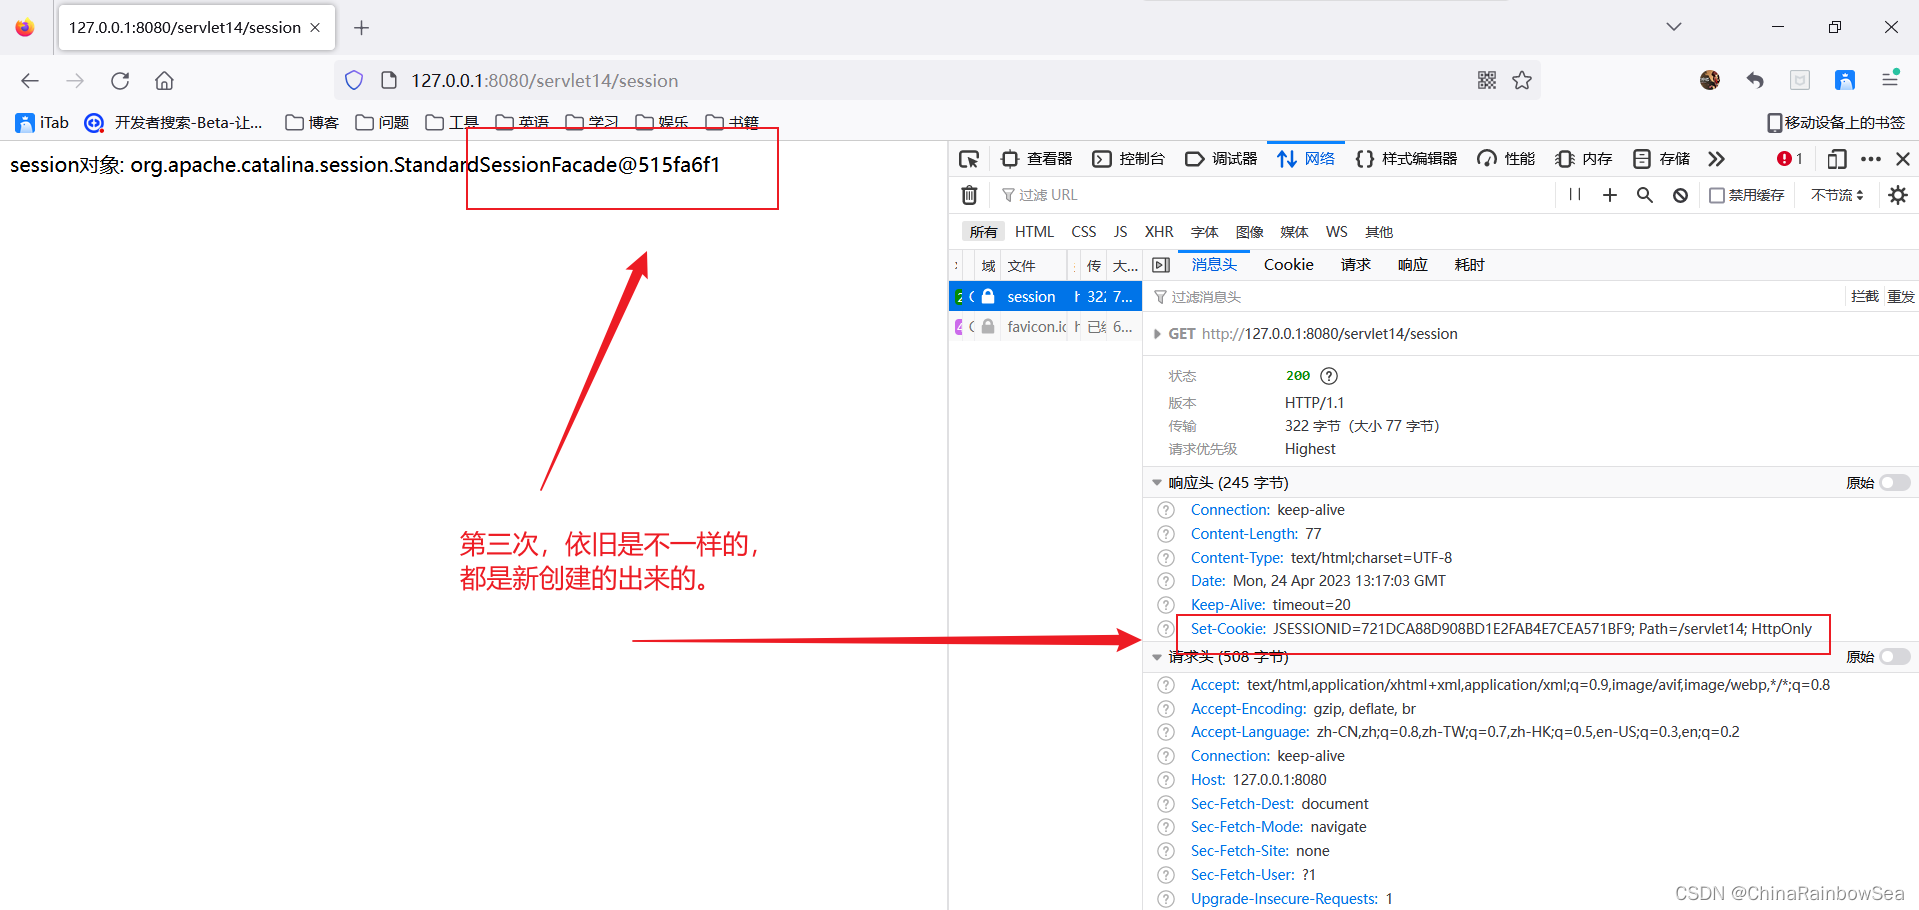Select the session request row
Screen dimensions: 1919x910
click(x=1045, y=297)
